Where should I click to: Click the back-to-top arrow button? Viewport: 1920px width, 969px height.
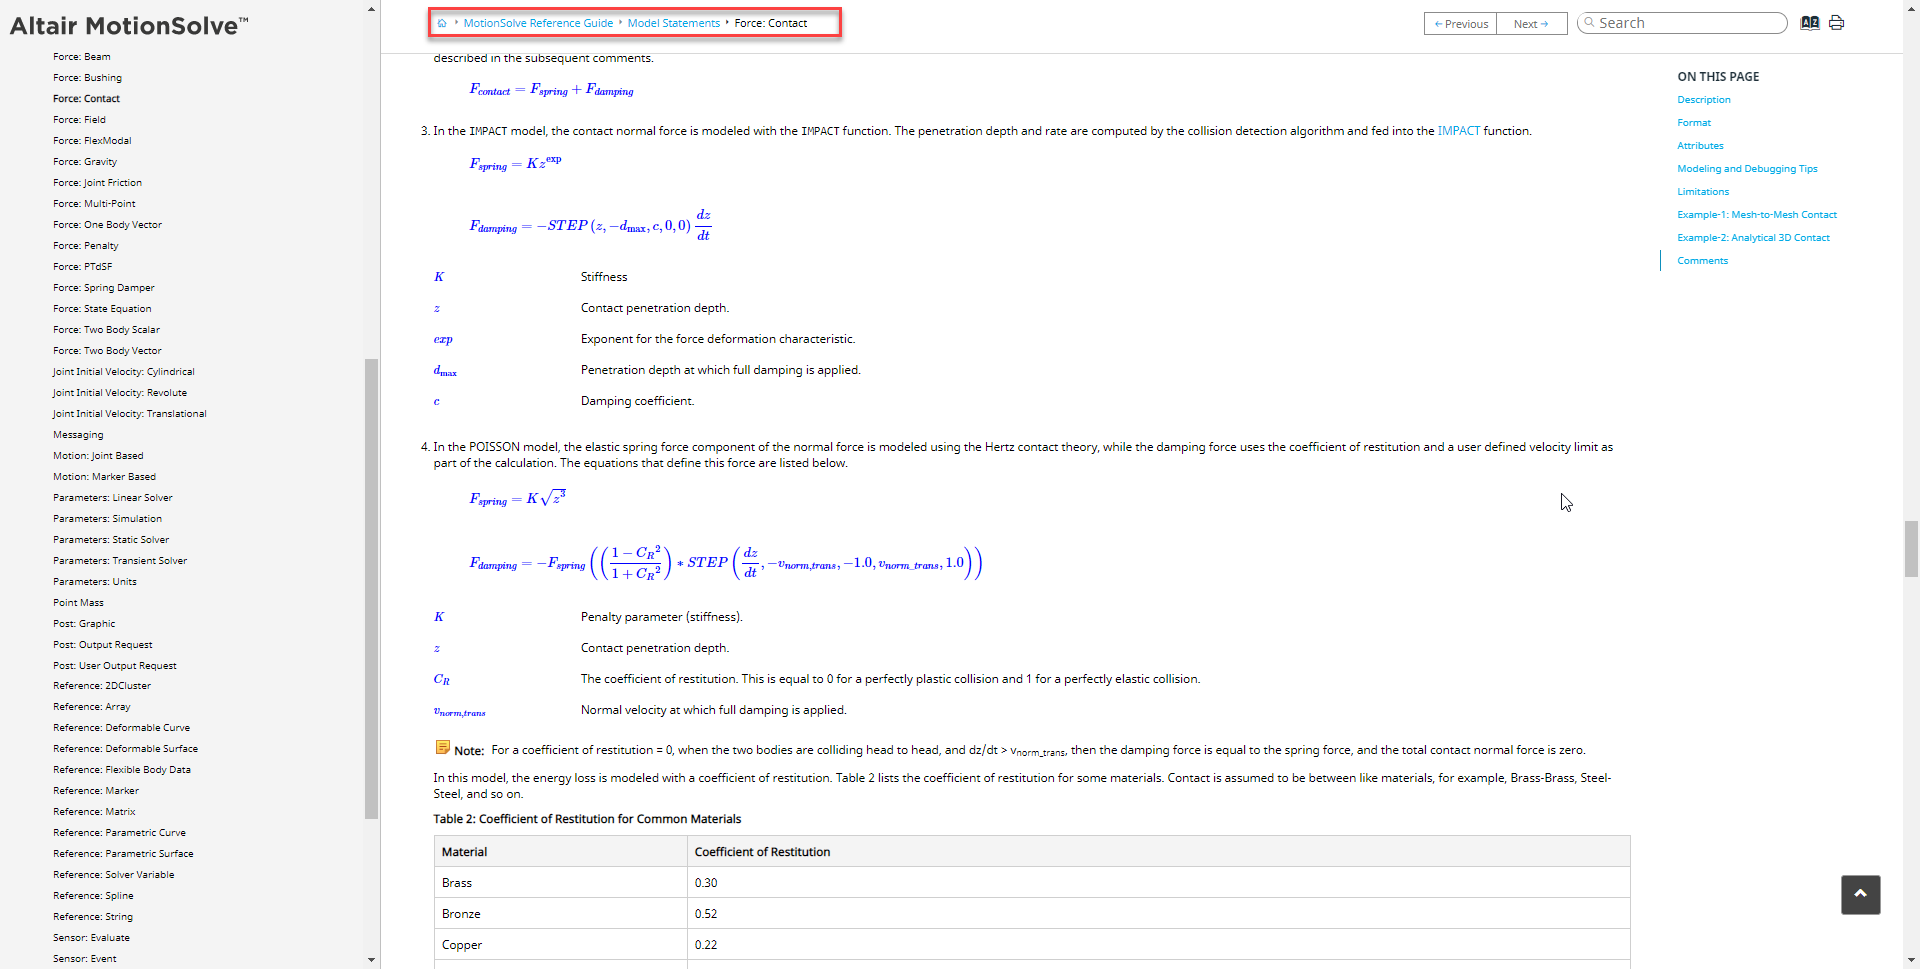(1860, 894)
